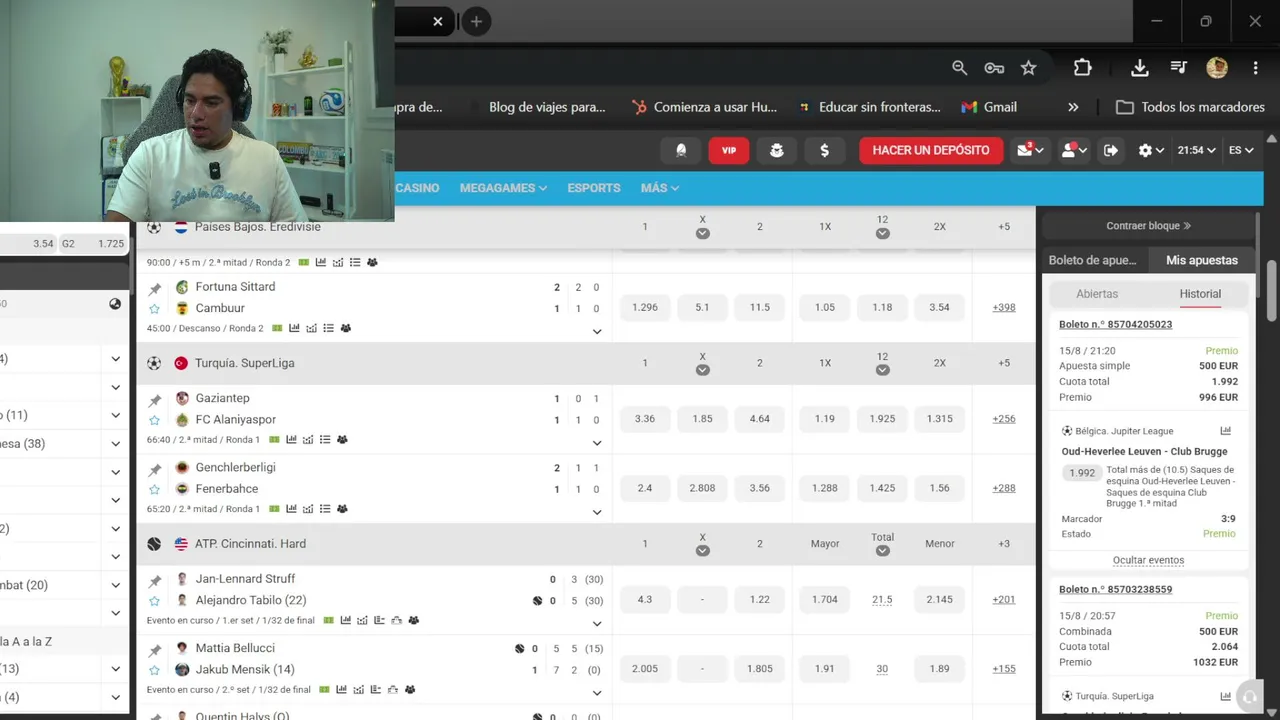Select odds 1.22 for Alejandro Tabilo
Viewport: 1280px width, 720px height.
[x=760, y=599]
